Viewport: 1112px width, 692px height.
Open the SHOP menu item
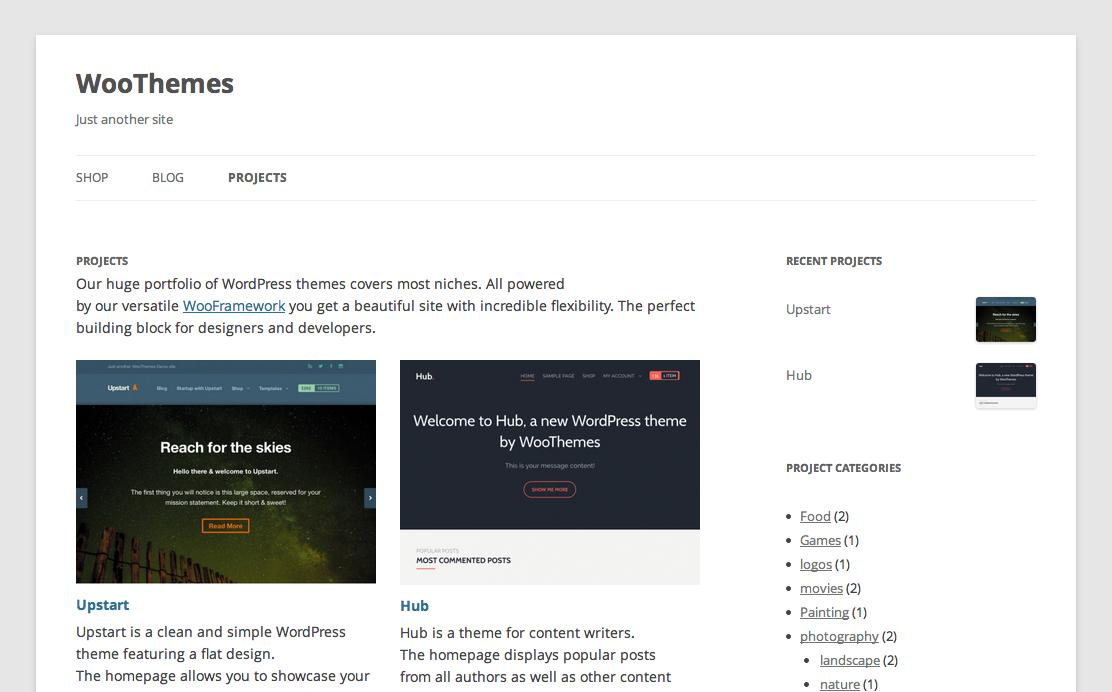92,178
